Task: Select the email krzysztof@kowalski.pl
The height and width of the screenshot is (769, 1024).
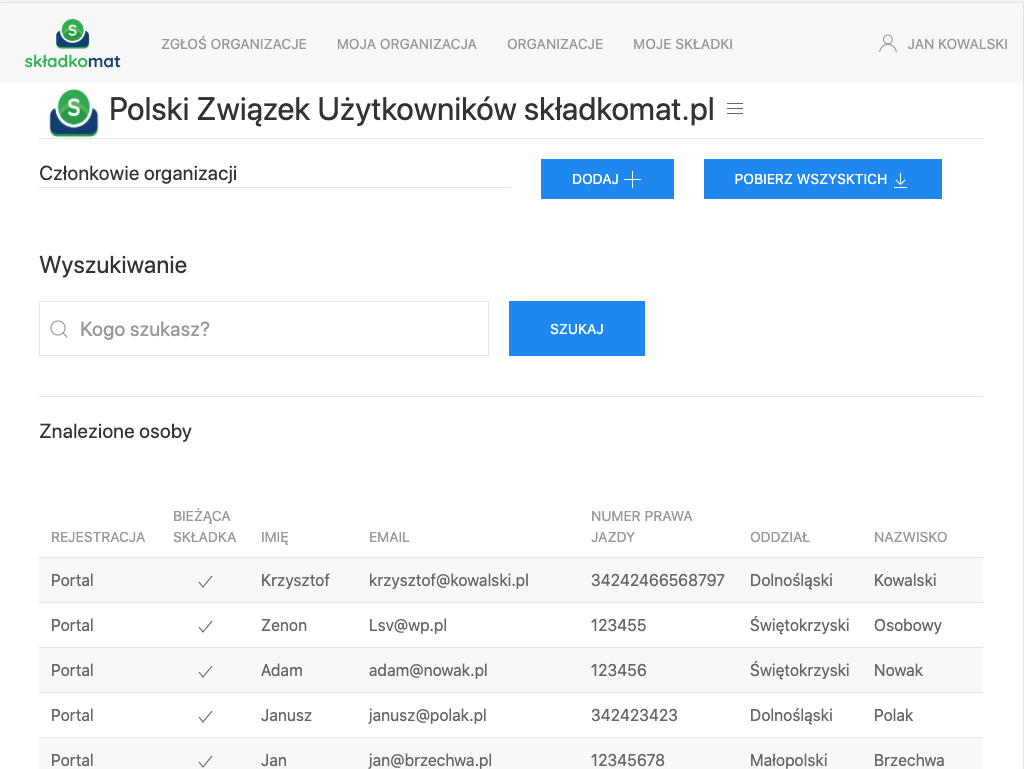Action: [449, 580]
